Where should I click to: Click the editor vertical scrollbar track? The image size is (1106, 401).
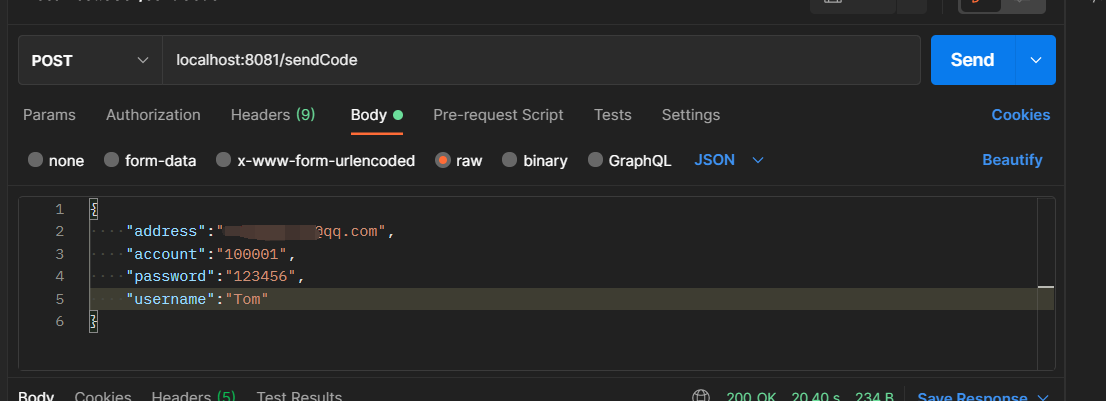1046,283
